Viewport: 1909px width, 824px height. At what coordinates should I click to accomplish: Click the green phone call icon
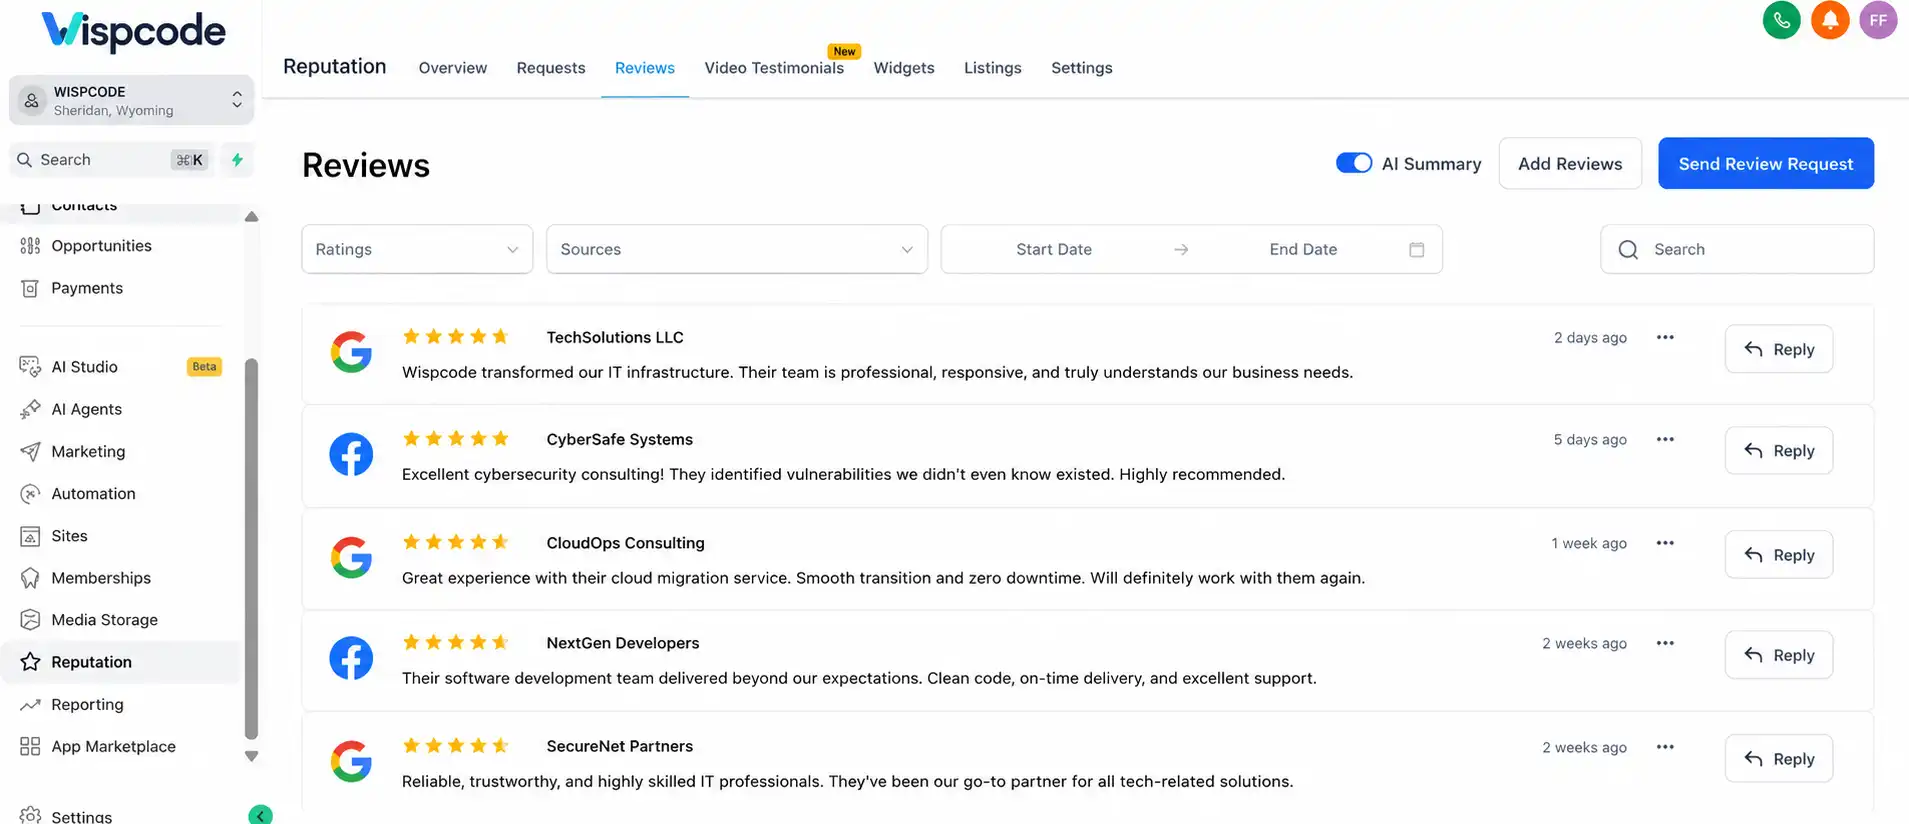coord(1781,20)
